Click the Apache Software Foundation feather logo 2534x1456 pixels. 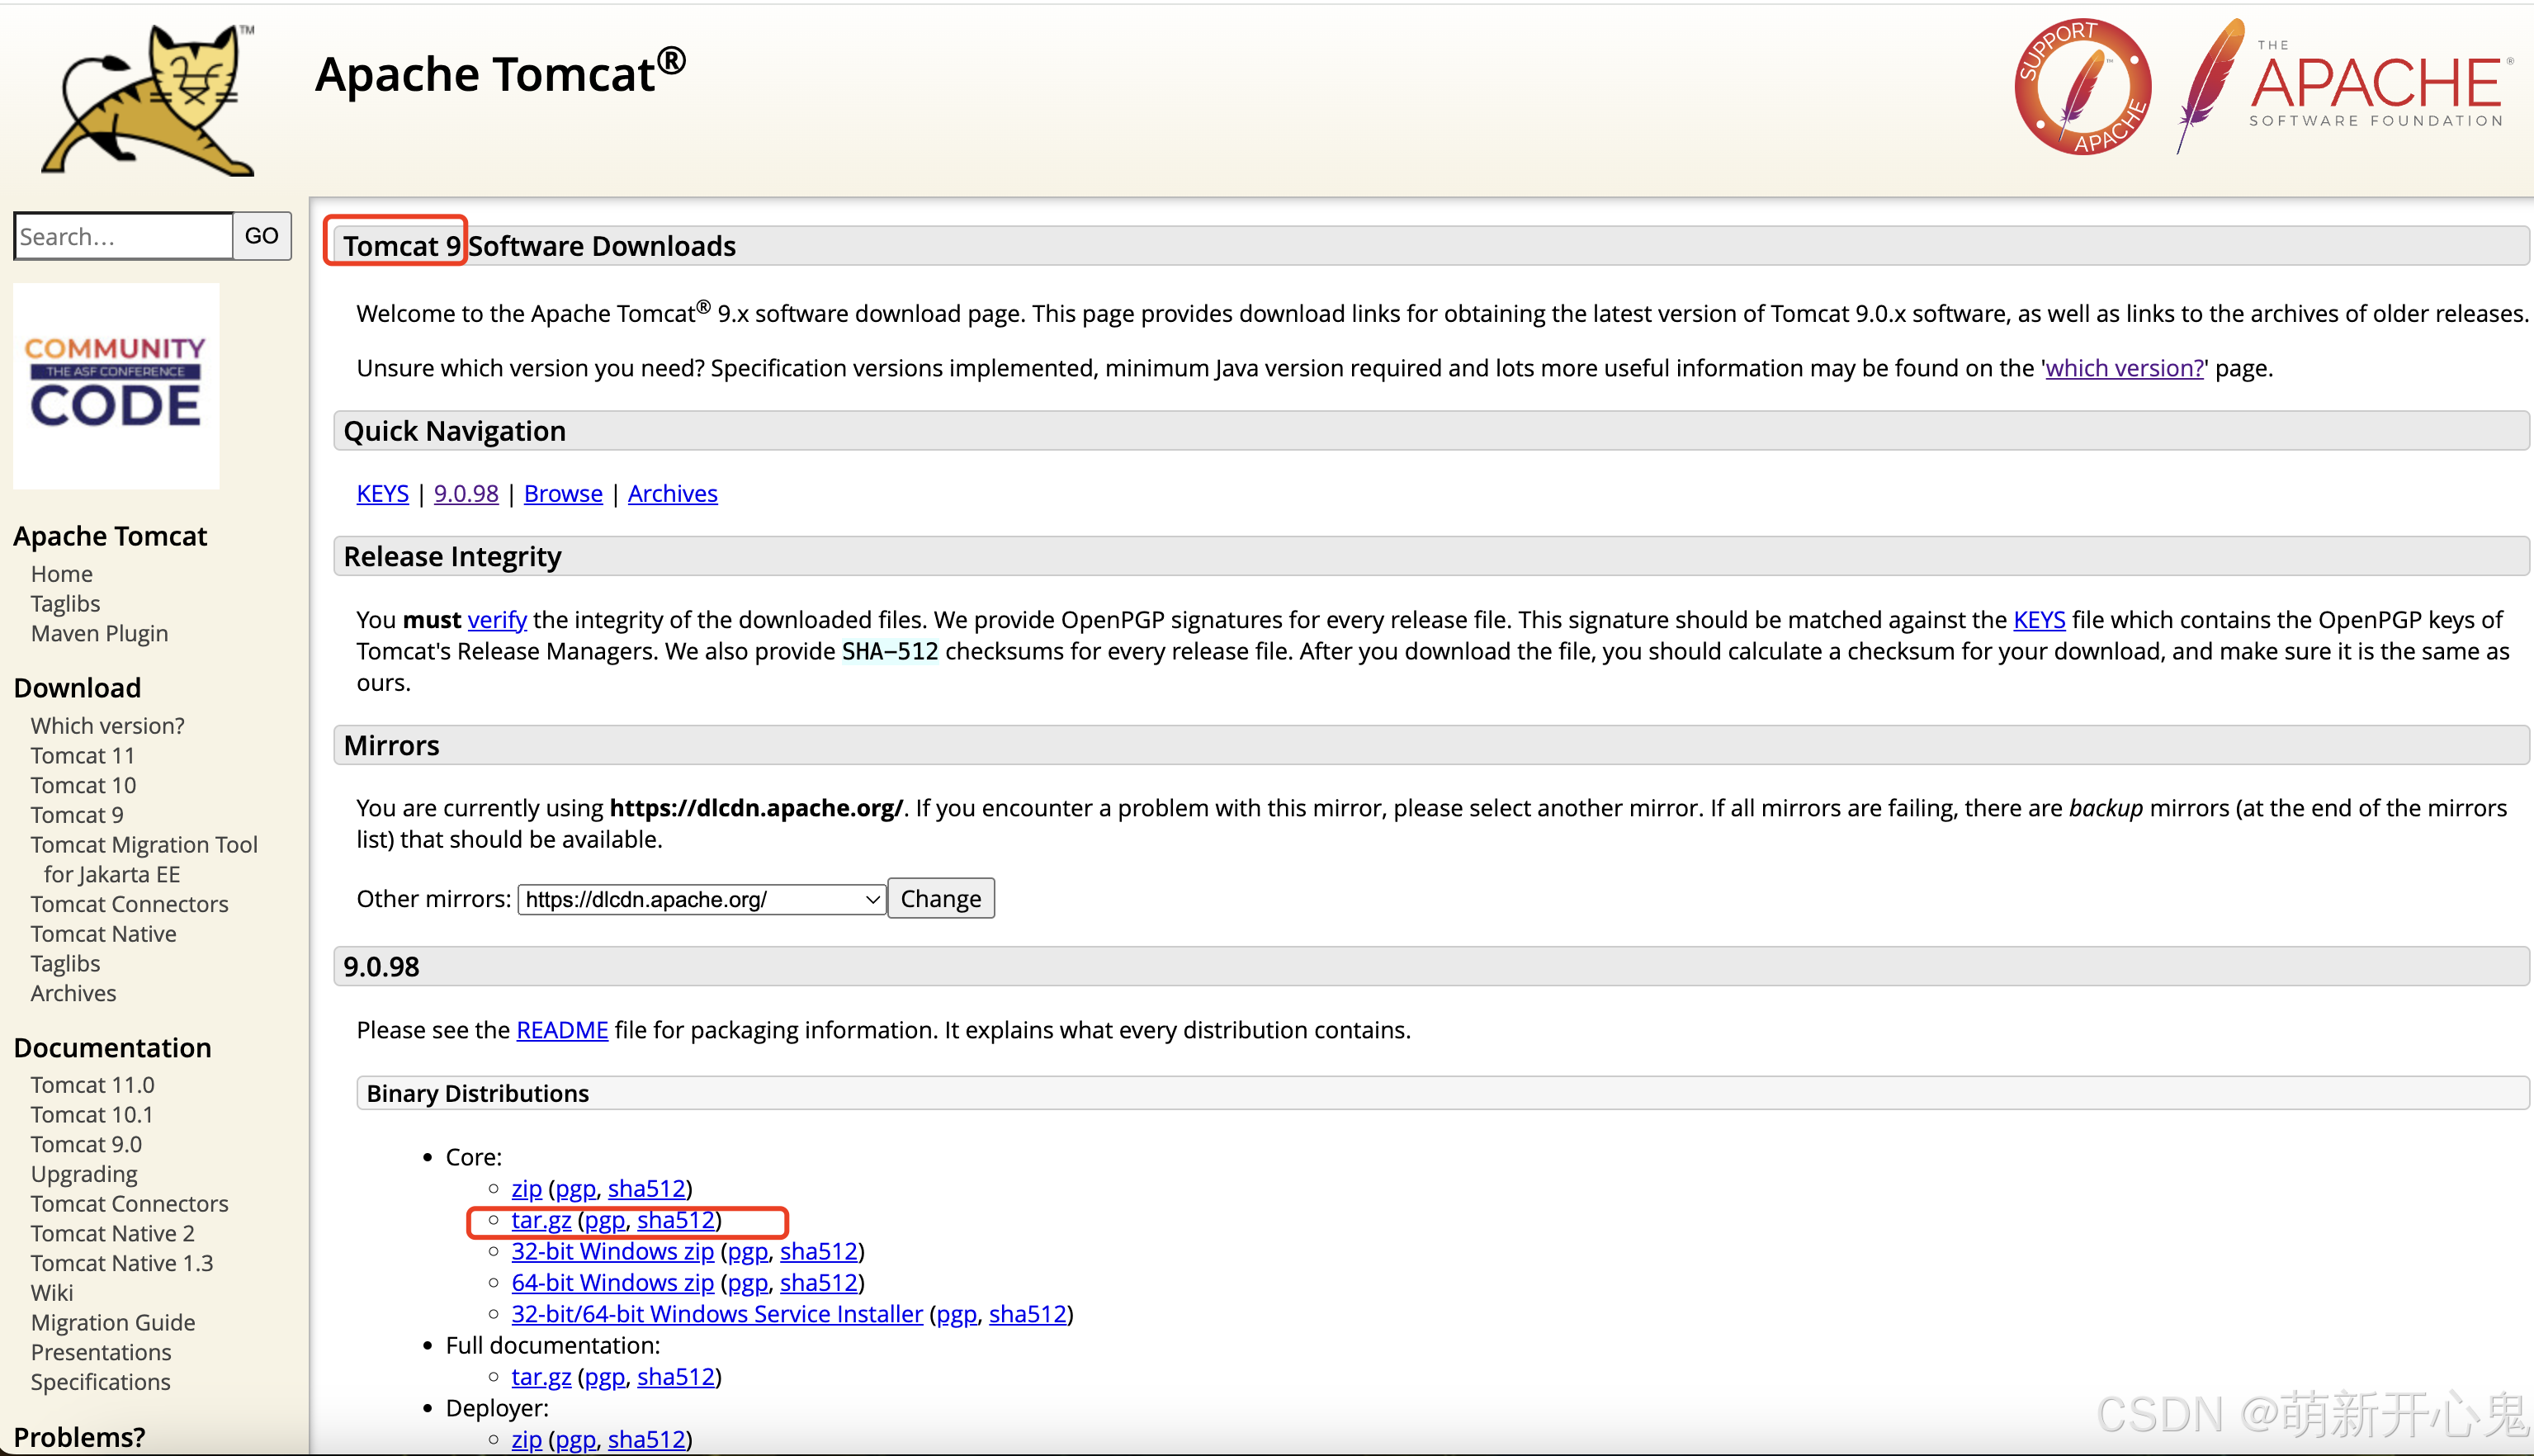tap(2340, 85)
